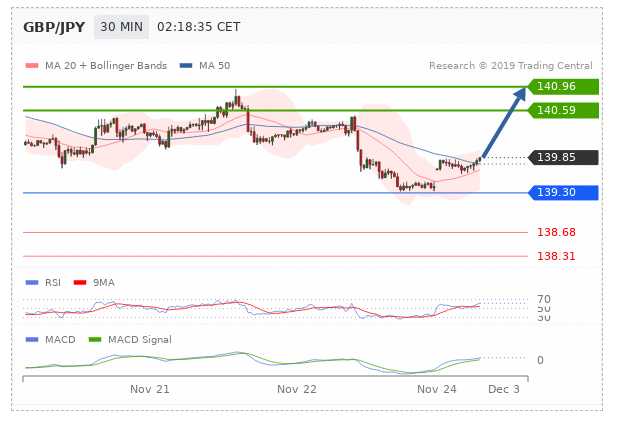Viewport: 617px width, 421px height.
Task: Select the 139.30 pivot price tag
Action: 563,192
